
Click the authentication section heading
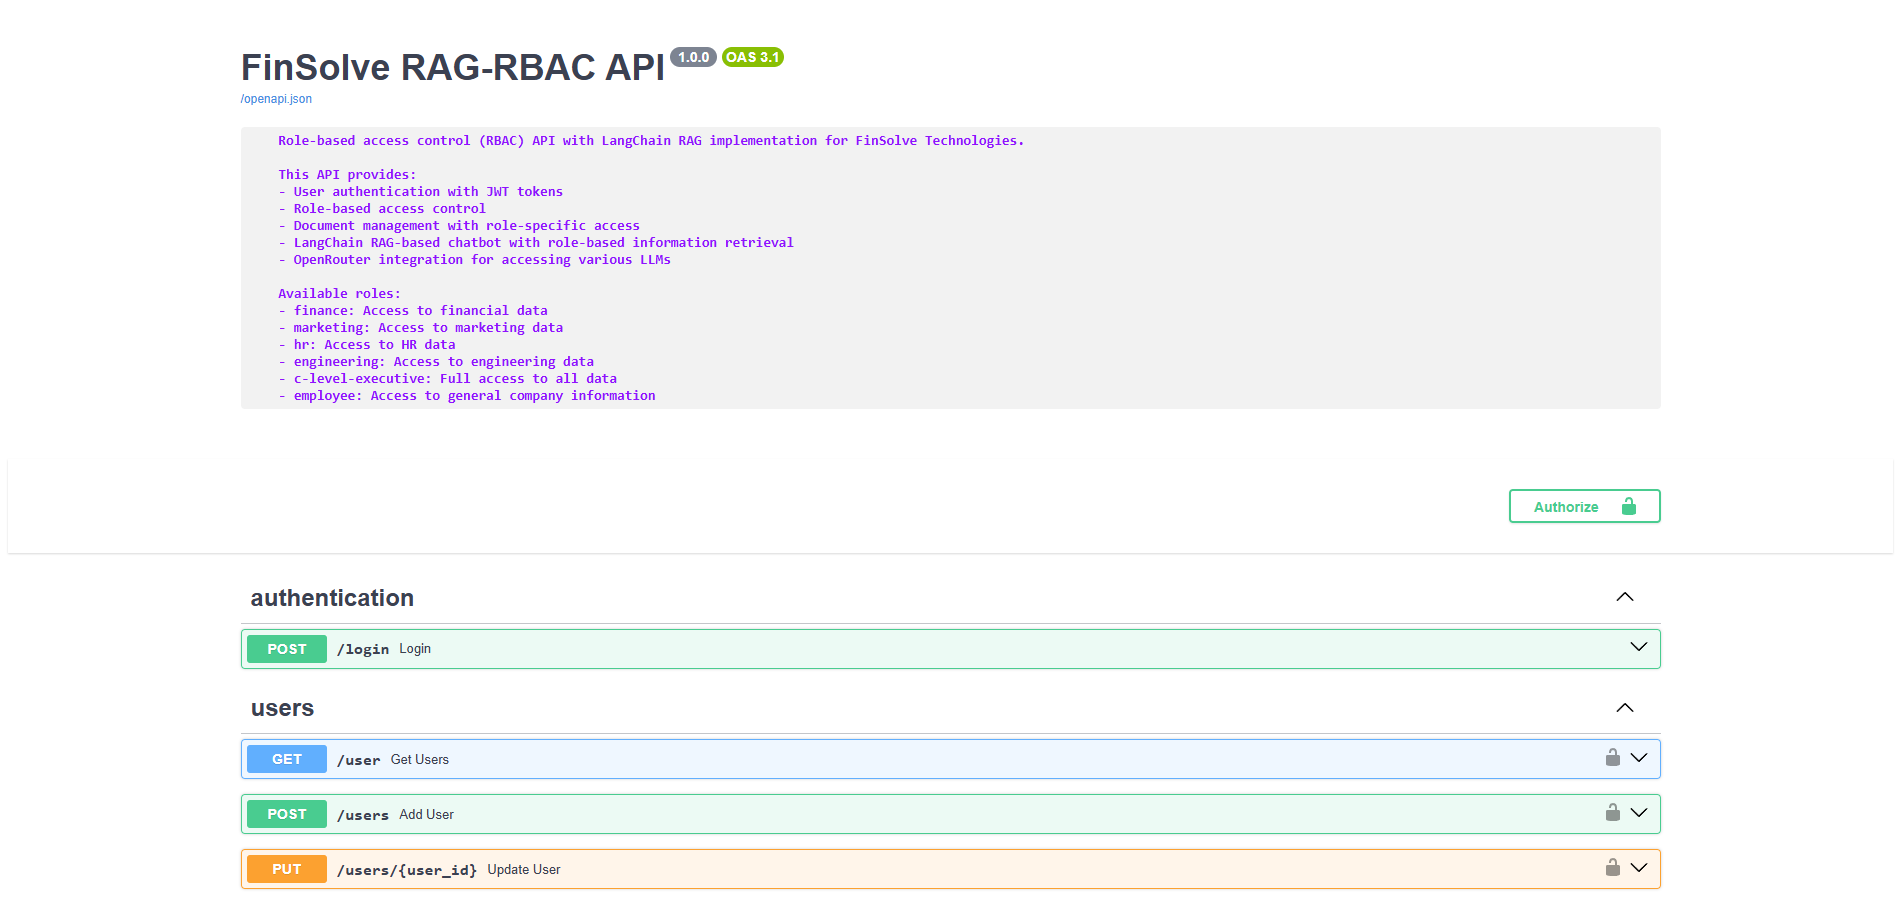(332, 598)
